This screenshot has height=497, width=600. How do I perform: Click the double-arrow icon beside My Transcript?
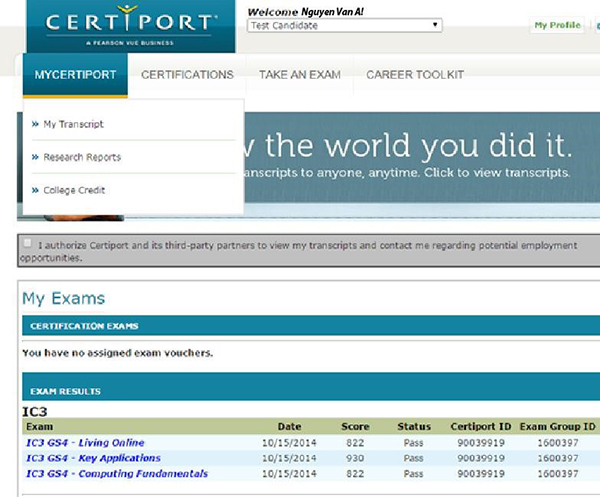[x=35, y=124]
